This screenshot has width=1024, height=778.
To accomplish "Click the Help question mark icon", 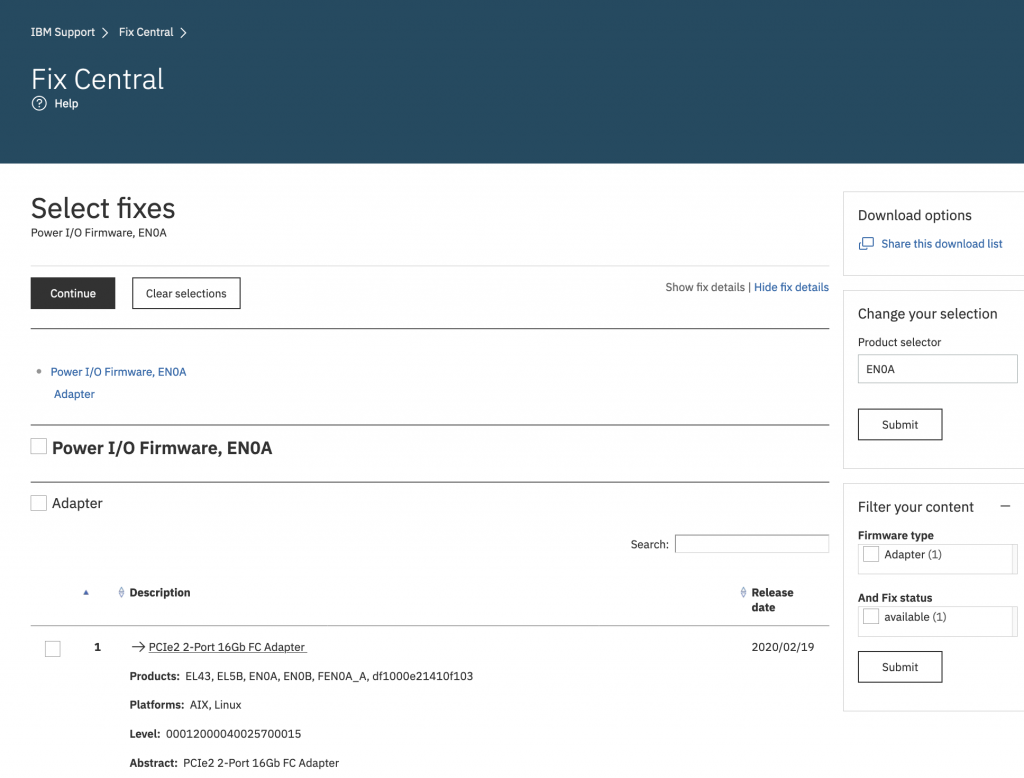I will [39, 104].
